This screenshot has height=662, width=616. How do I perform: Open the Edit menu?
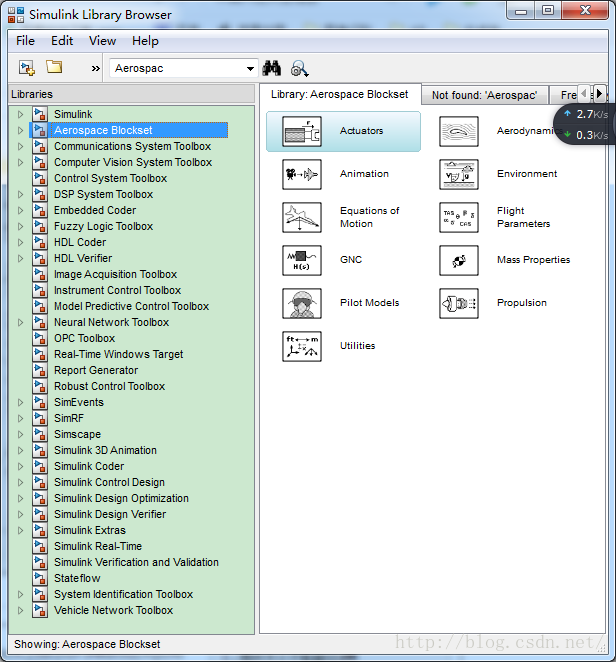[x=62, y=41]
